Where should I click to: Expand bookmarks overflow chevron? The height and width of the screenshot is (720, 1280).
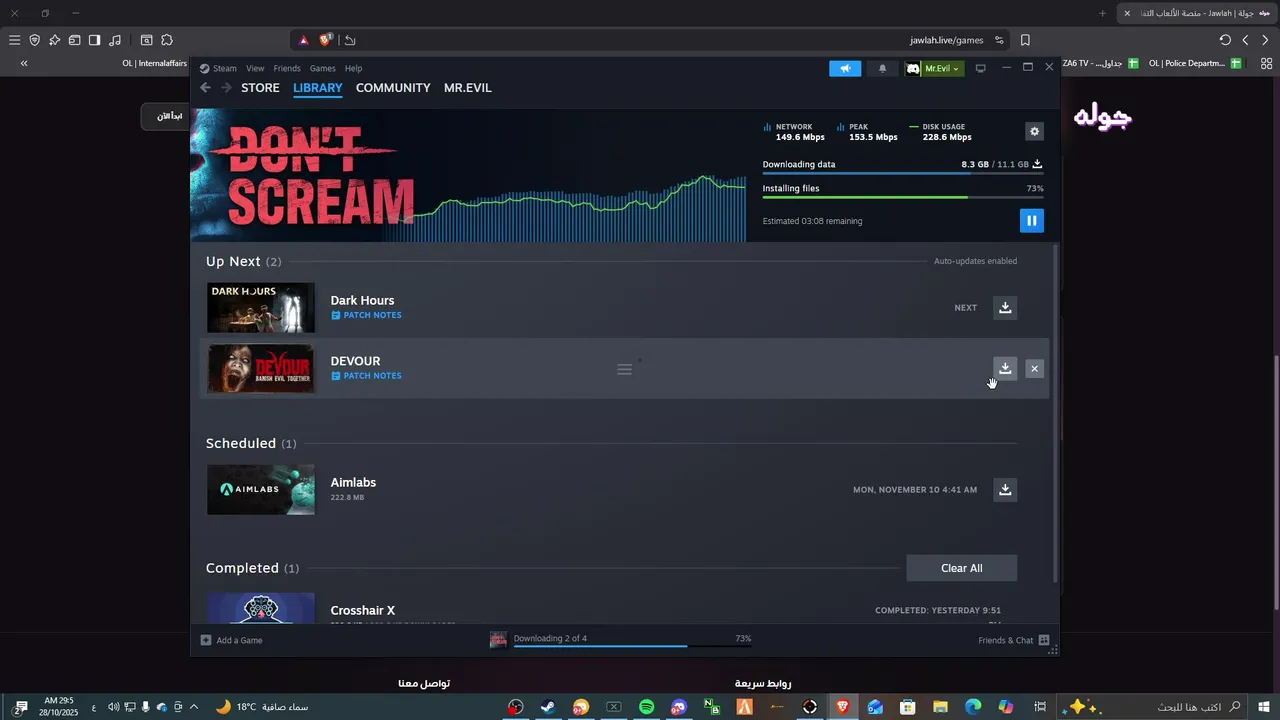(x=24, y=63)
